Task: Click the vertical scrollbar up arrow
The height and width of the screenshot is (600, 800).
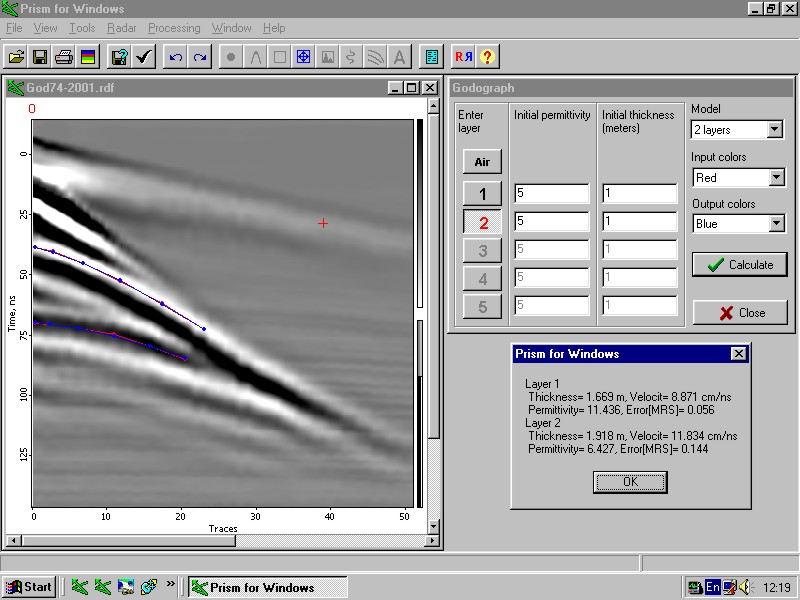Action: point(433,106)
